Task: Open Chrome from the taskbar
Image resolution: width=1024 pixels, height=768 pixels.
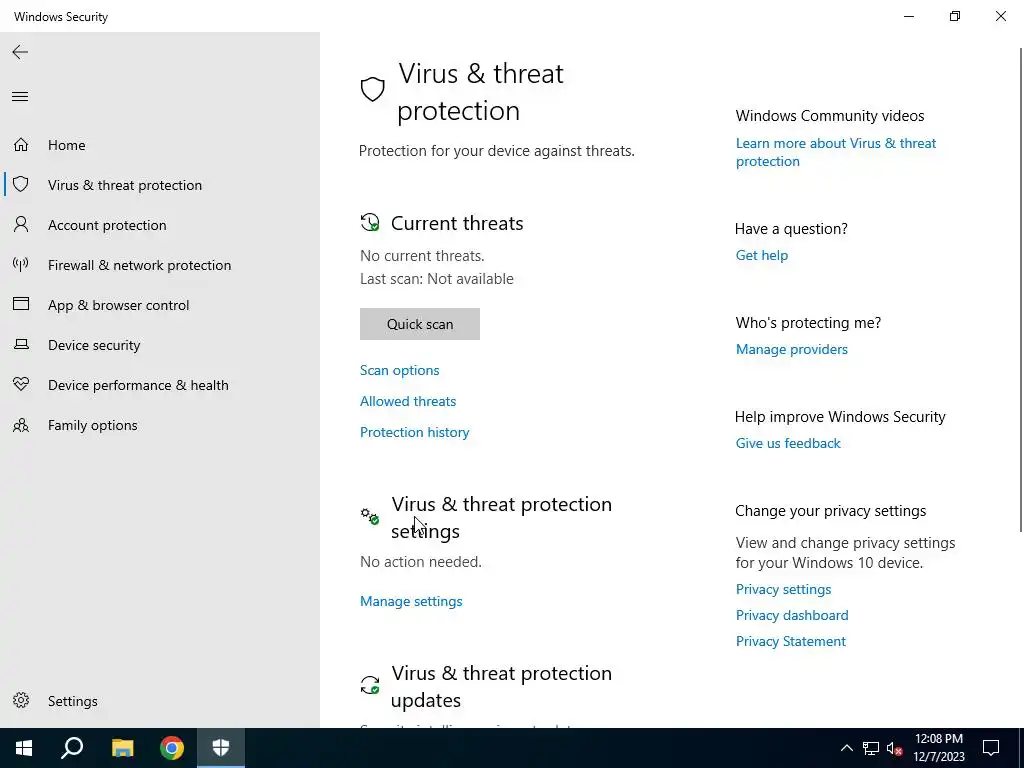Action: tap(172, 748)
